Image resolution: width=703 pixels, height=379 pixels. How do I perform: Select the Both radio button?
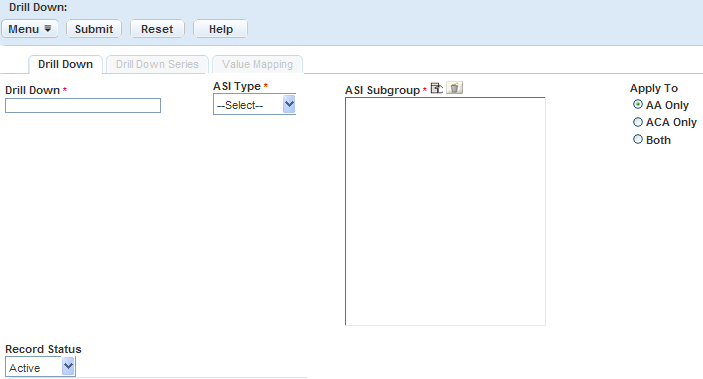[638, 139]
